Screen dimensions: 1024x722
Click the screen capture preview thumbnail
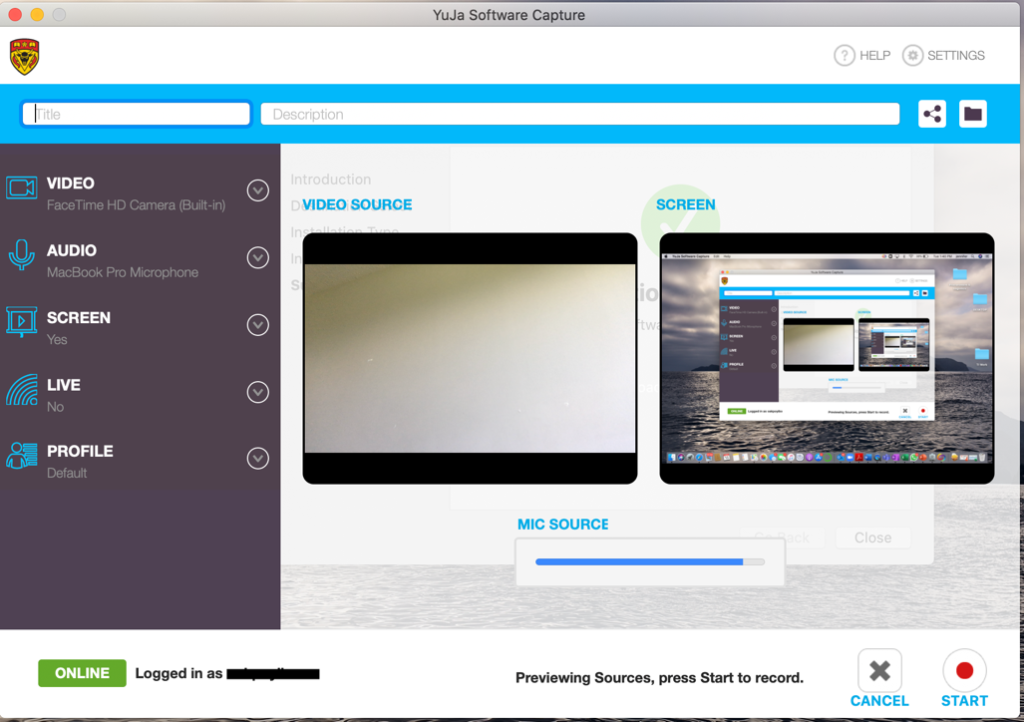click(x=827, y=358)
